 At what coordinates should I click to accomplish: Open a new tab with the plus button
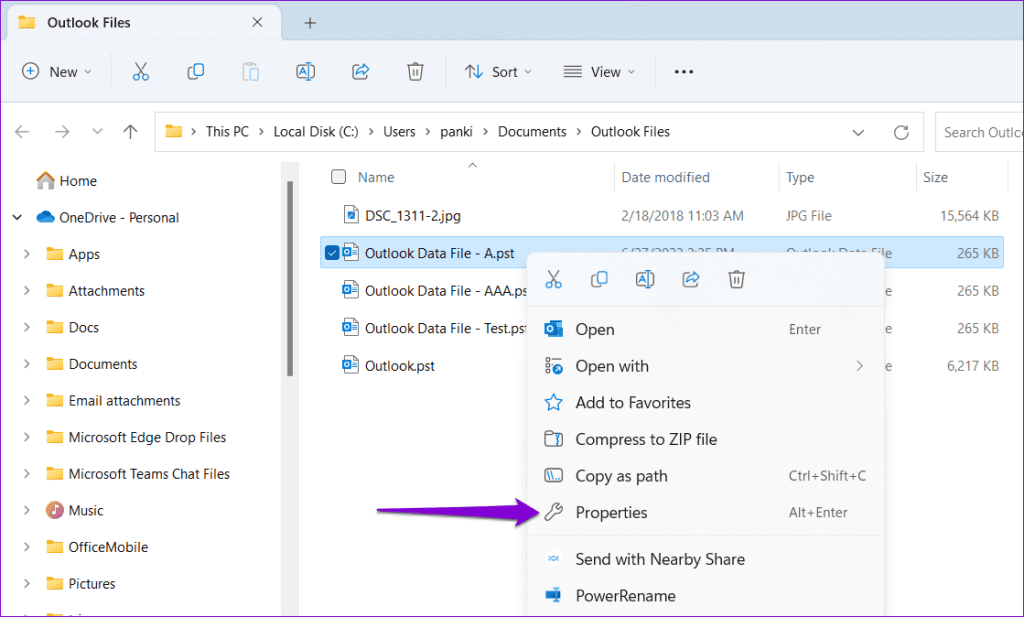[310, 23]
